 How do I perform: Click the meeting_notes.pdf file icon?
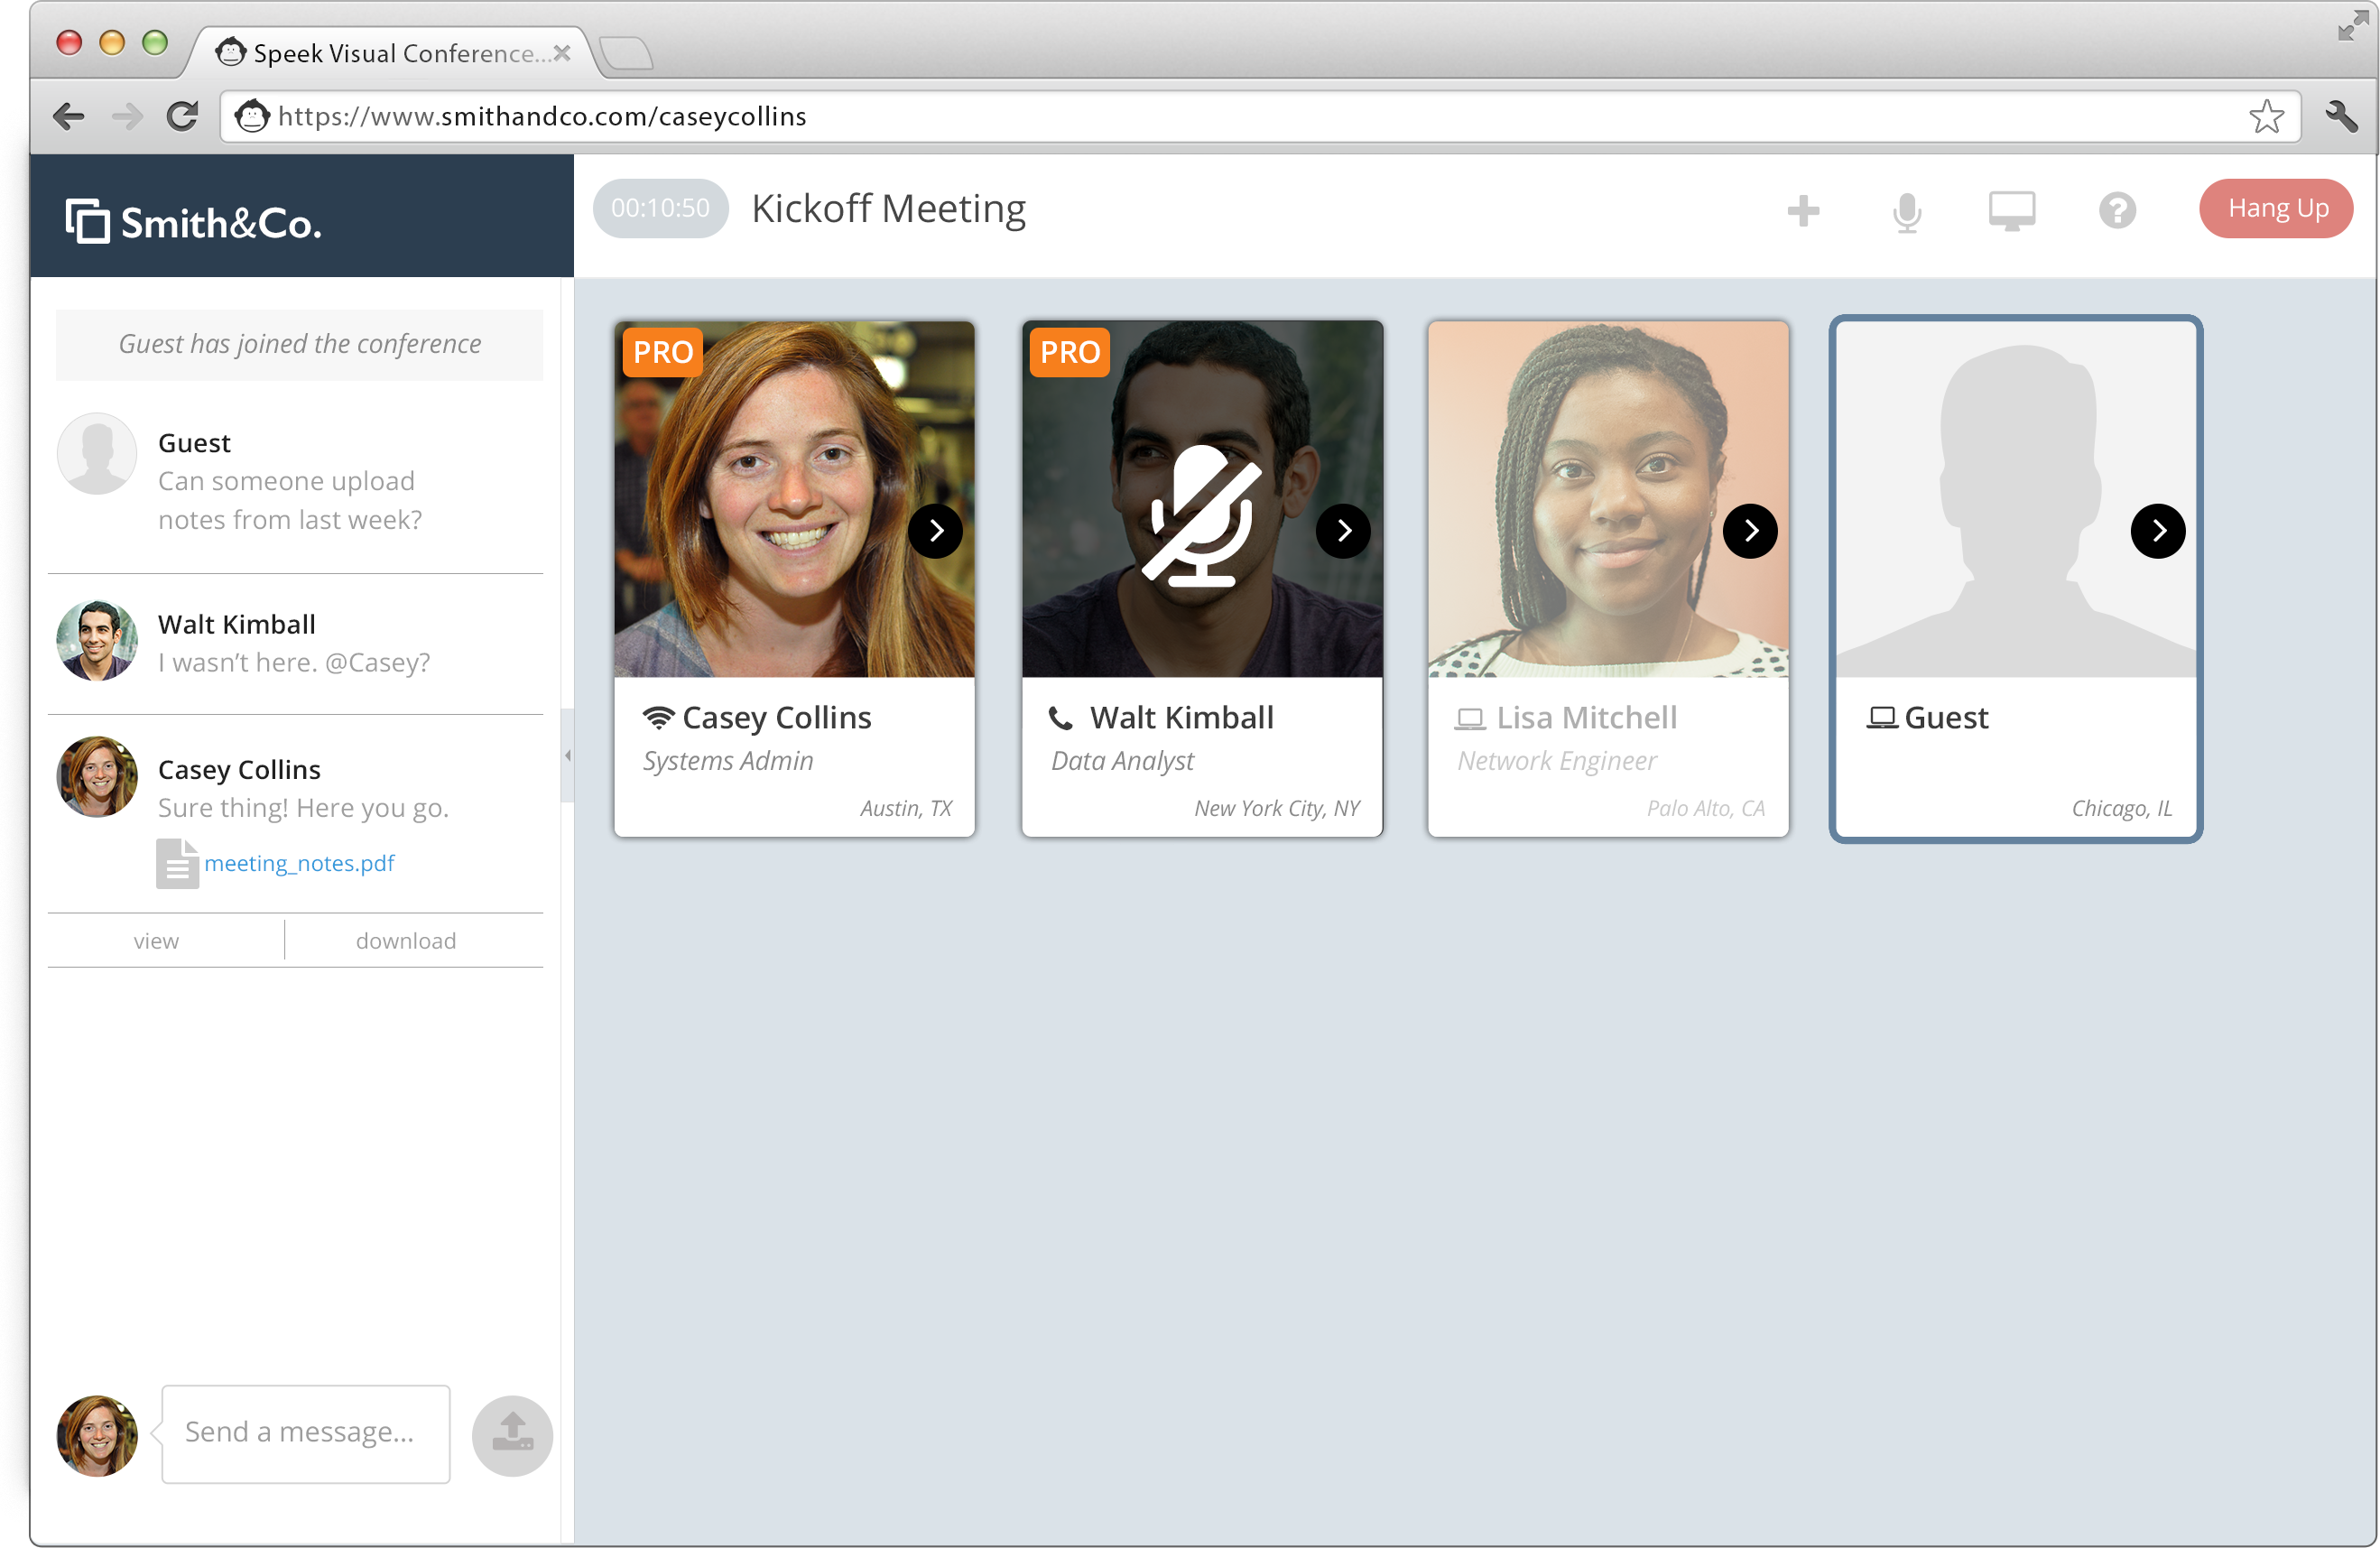177,863
